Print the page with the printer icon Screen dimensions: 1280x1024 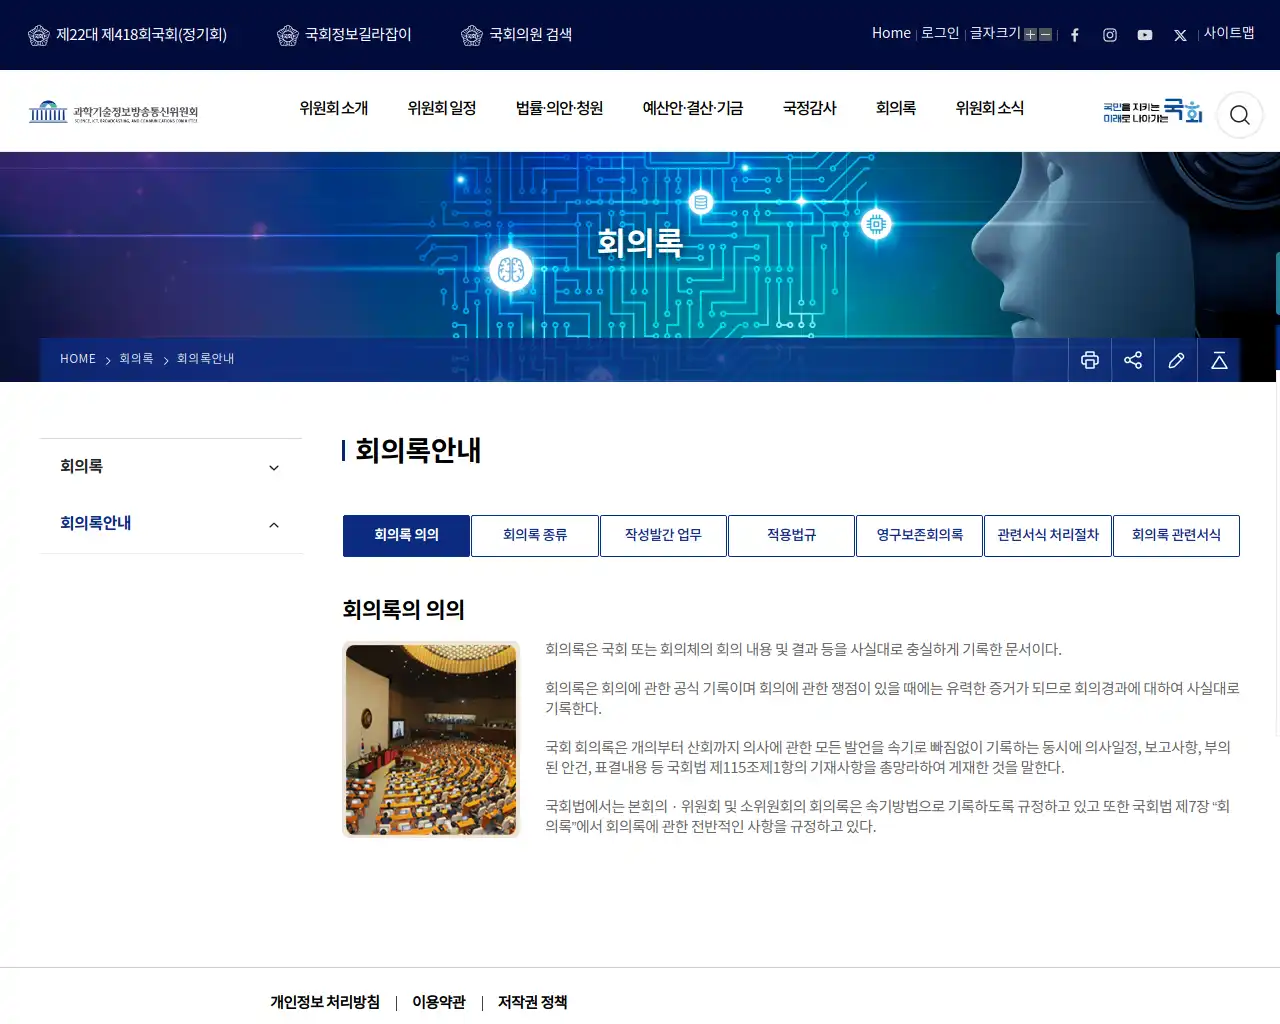point(1090,360)
